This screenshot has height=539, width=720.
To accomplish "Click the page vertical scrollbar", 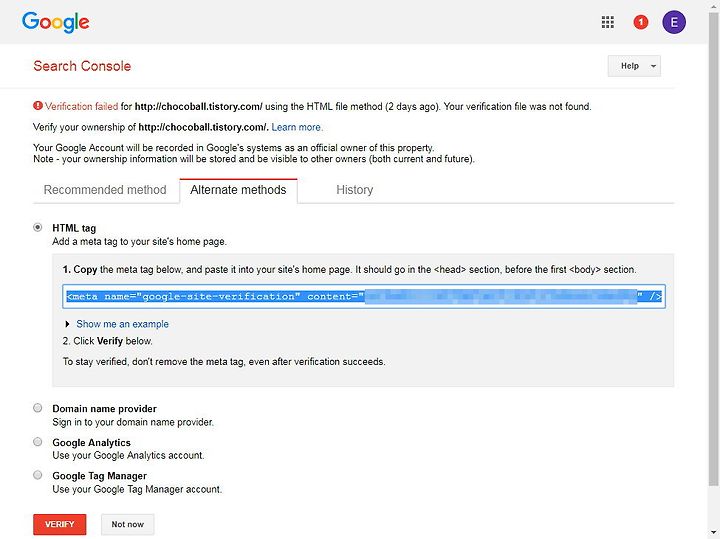I will [x=714, y=249].
